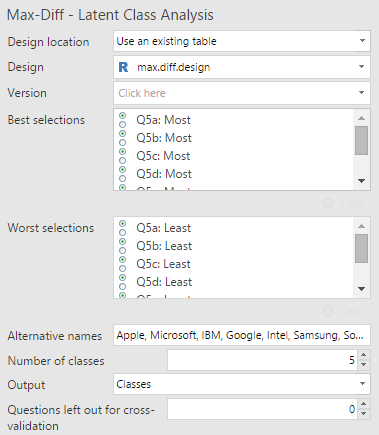Select the Q5a: Least variable
The image size is (379, 435).
(x=163, y=228)
